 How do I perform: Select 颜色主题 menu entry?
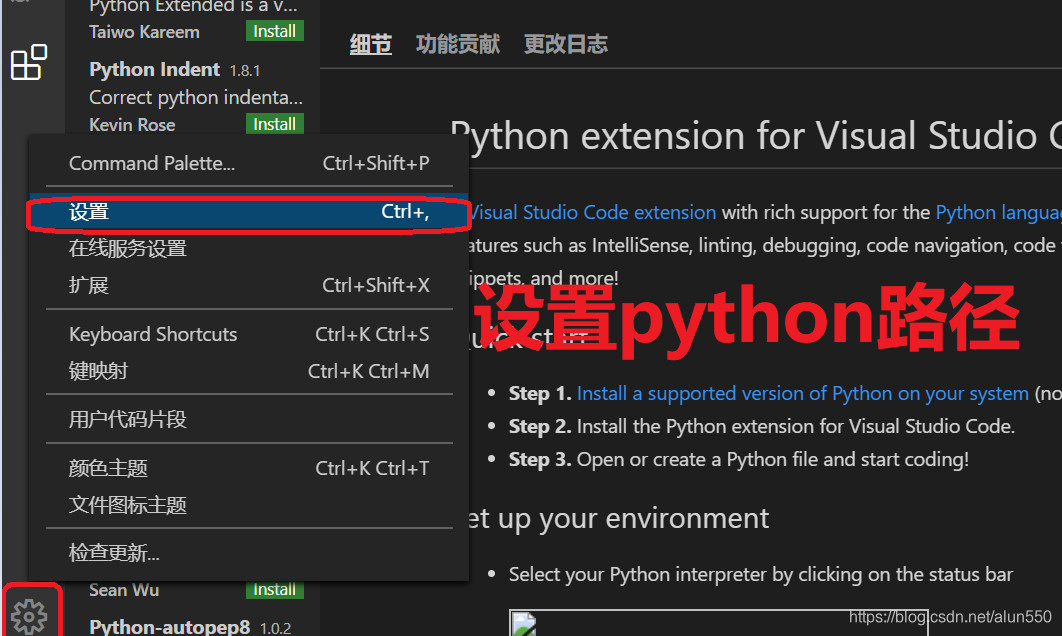[249, 468]
